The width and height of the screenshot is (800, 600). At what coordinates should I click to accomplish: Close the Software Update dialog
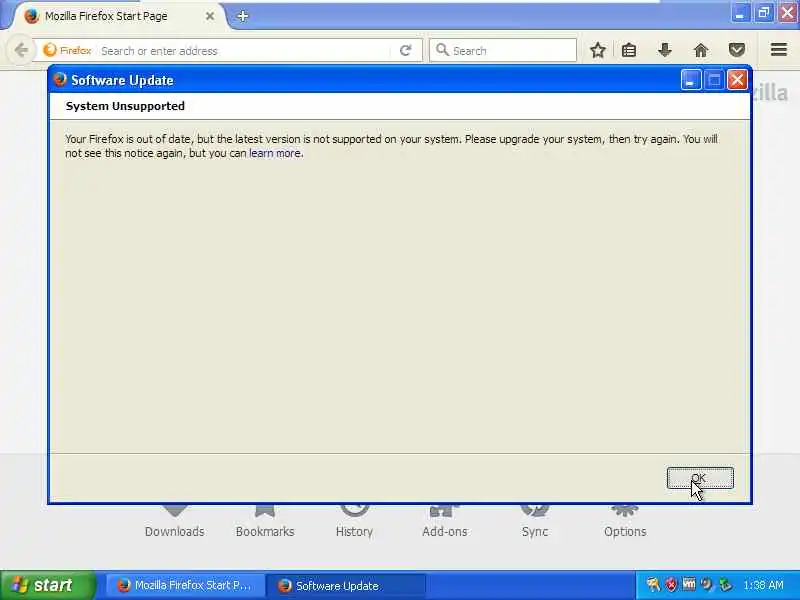737,80
